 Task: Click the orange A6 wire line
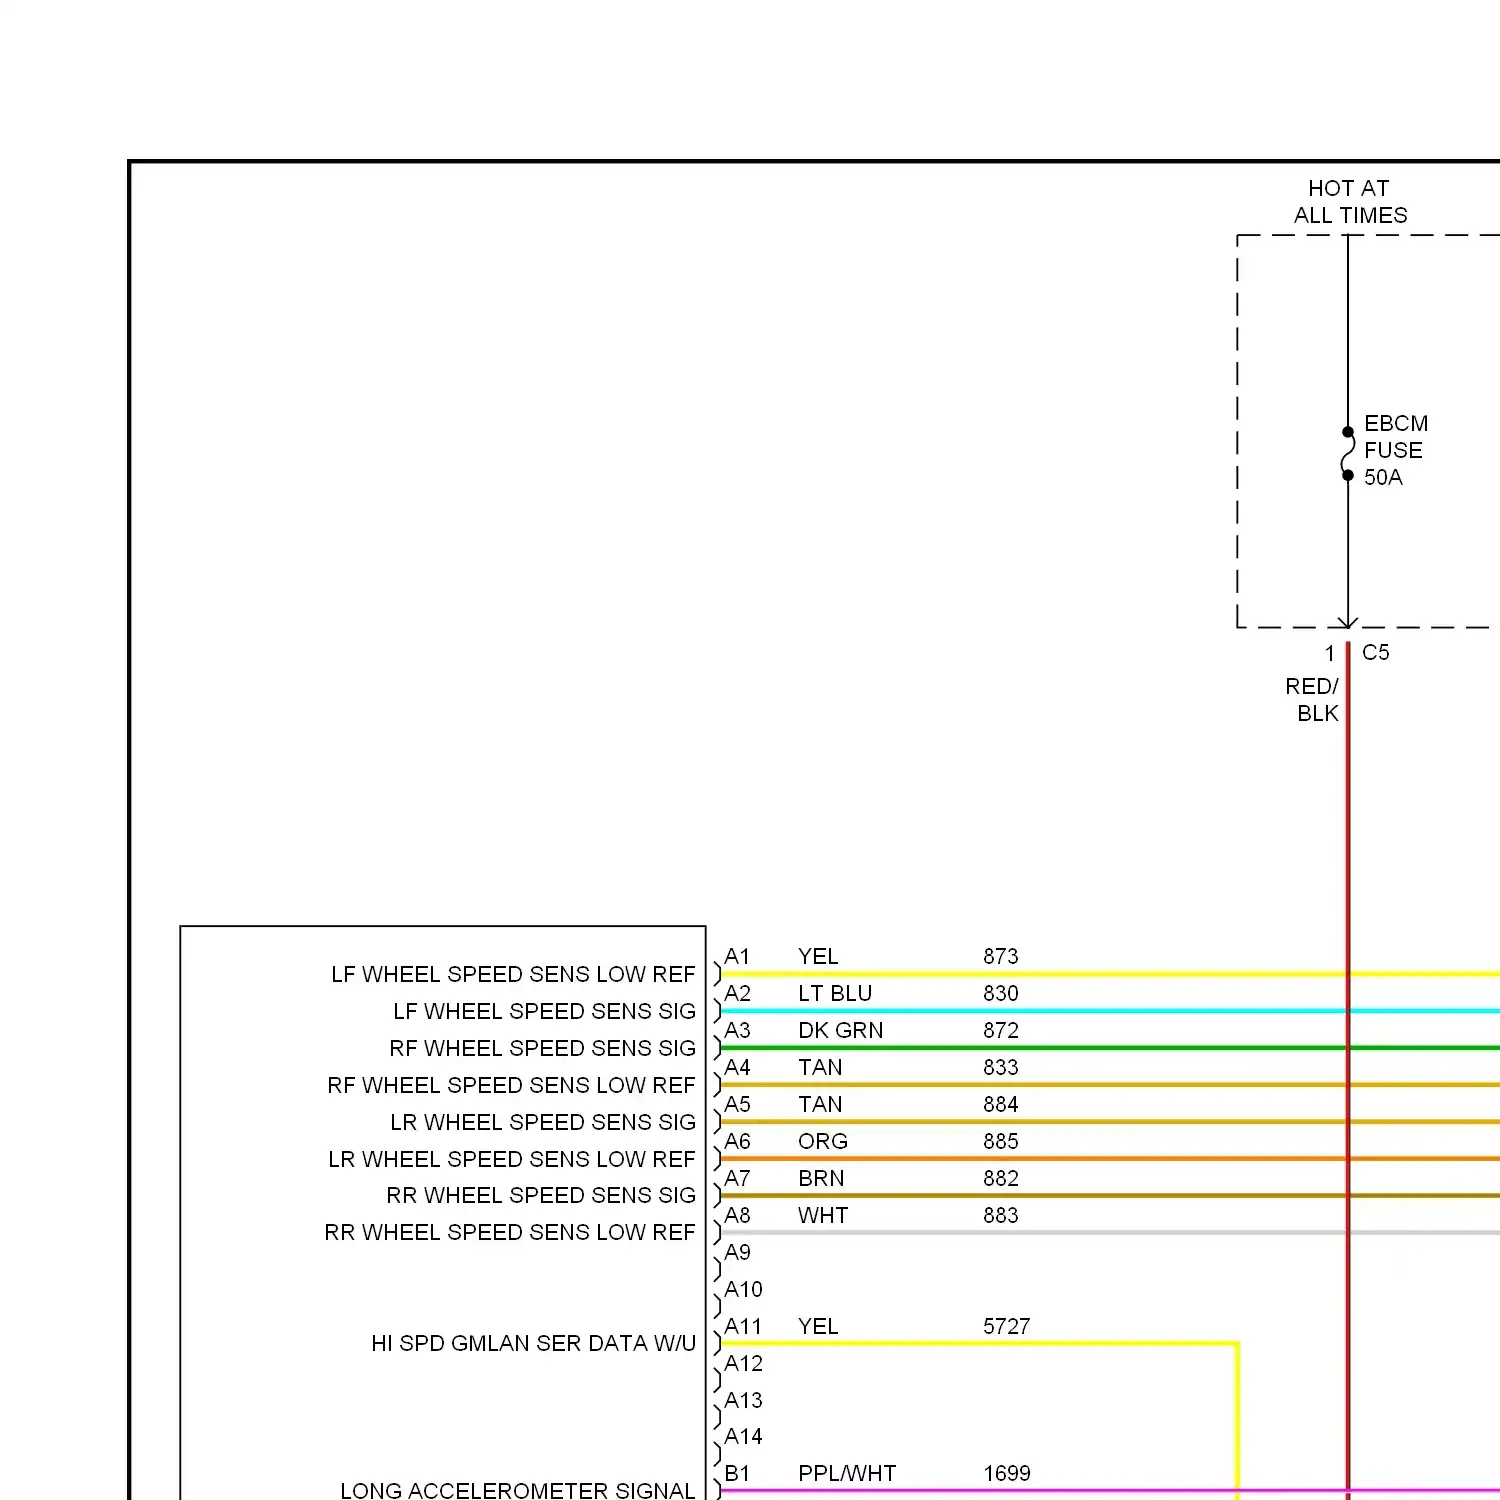1110,1159
